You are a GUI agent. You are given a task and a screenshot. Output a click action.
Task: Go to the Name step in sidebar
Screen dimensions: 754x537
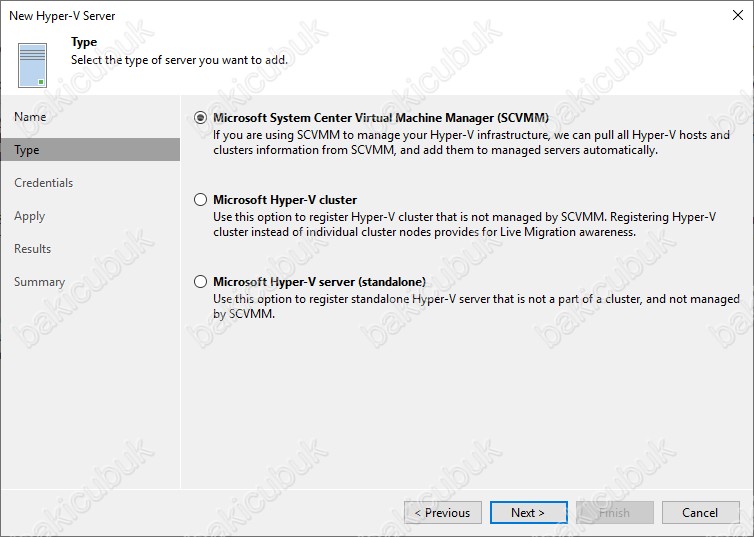point(30,117)
